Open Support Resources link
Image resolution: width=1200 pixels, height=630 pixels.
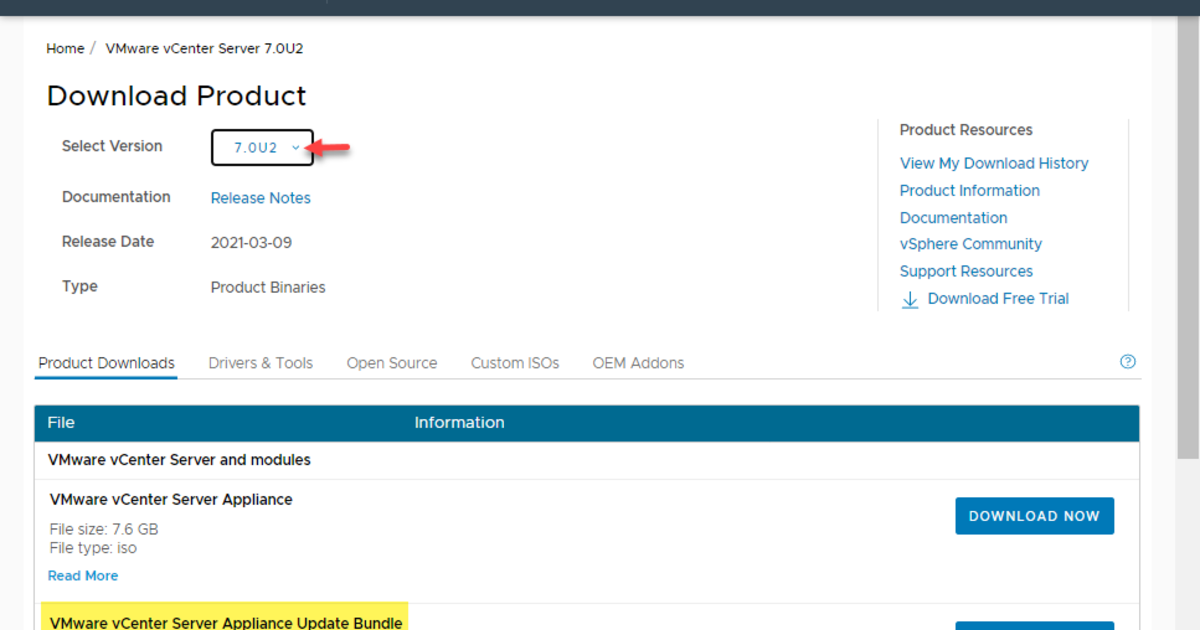966,271
